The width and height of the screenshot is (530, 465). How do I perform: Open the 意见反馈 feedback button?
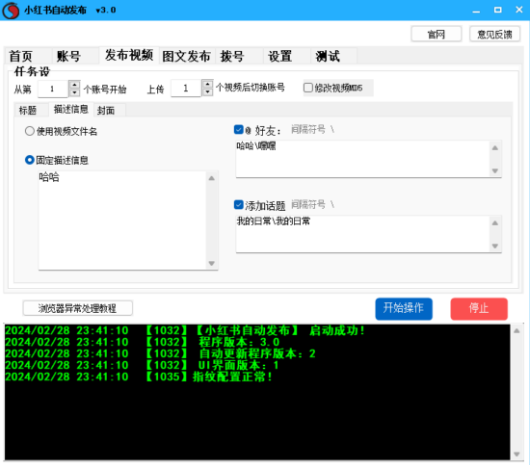[x=495, y=34]
